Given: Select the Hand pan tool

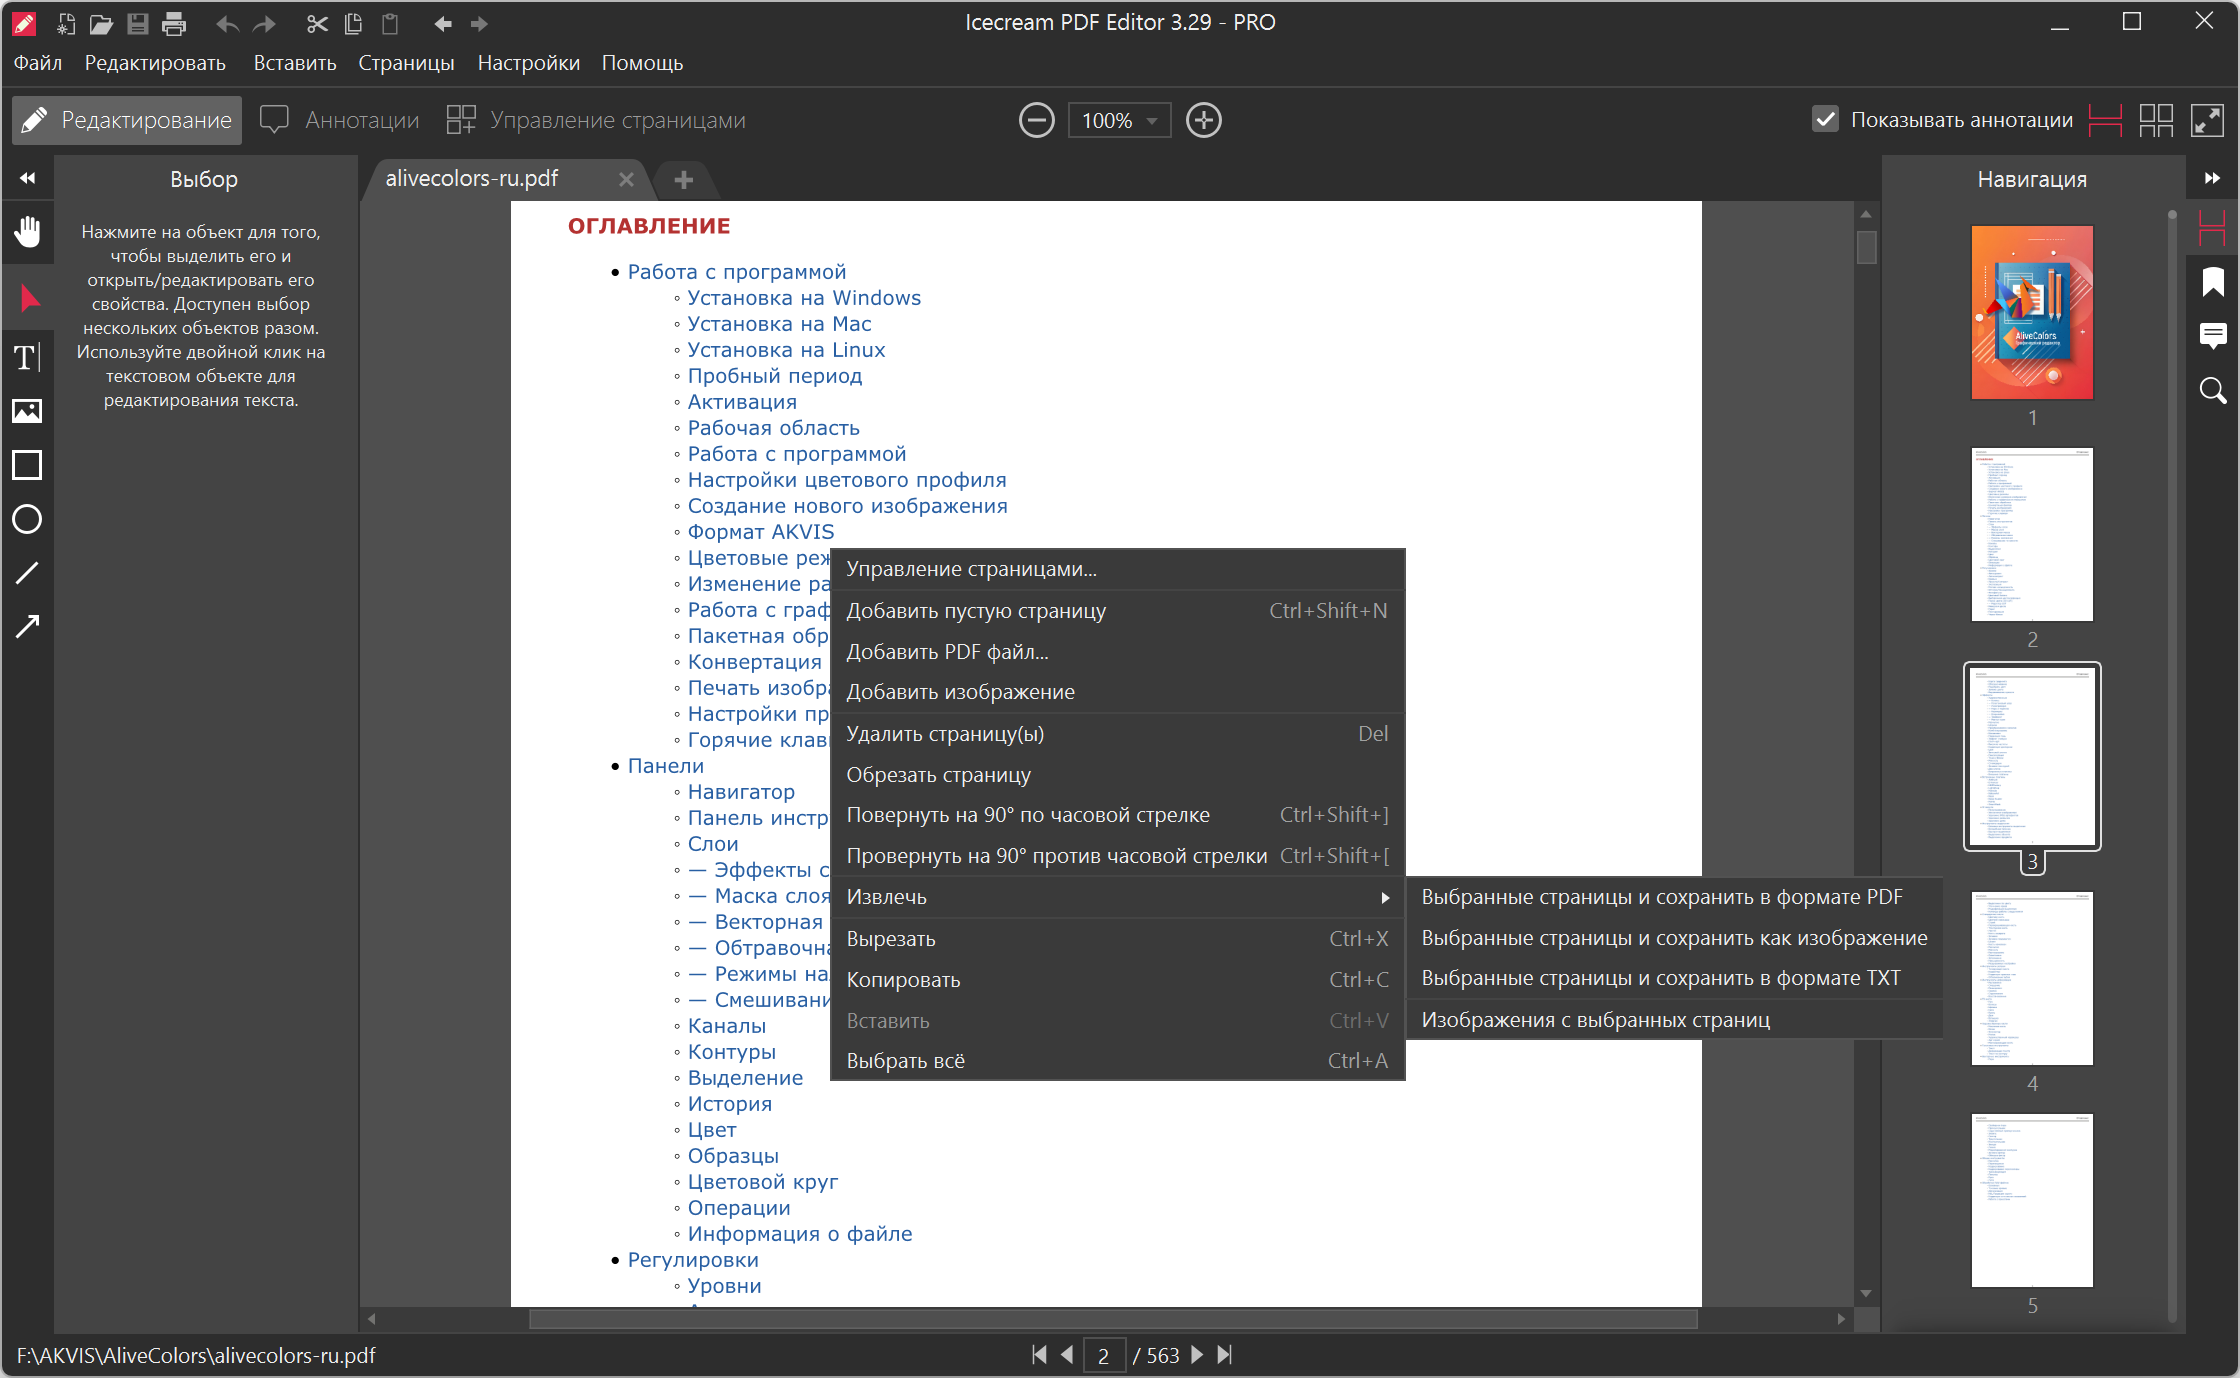Looking at the screenshot, I should [27, 231].
